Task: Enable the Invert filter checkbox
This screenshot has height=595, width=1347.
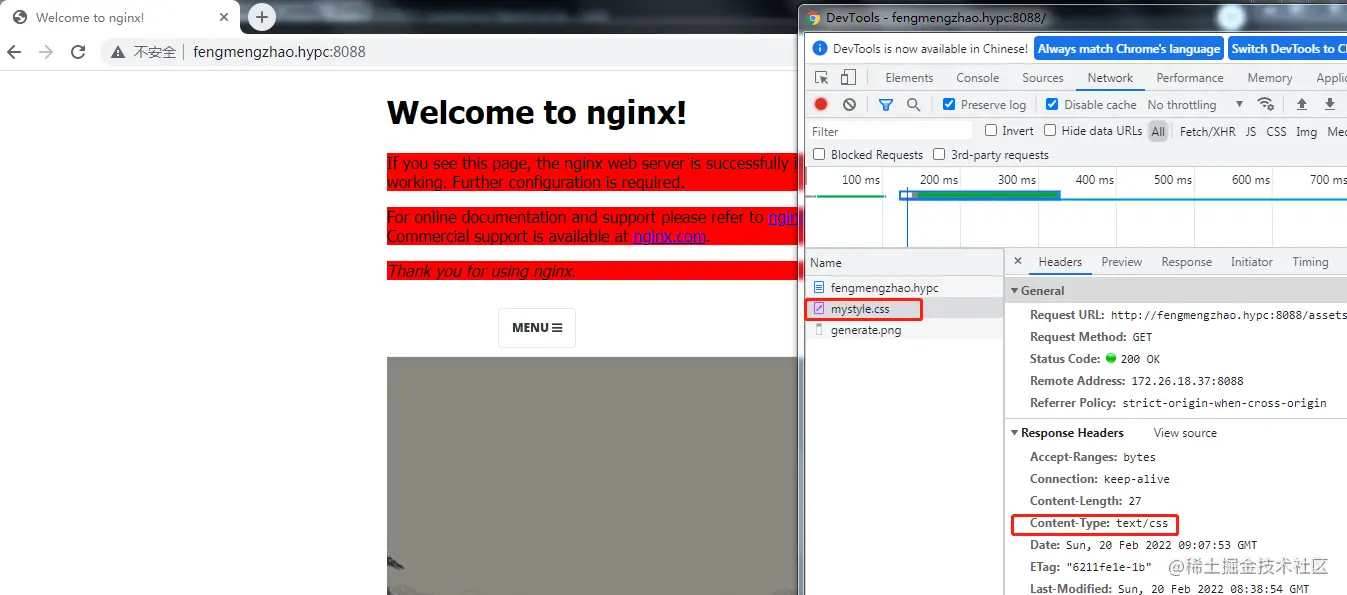Action: click(991, 130)
